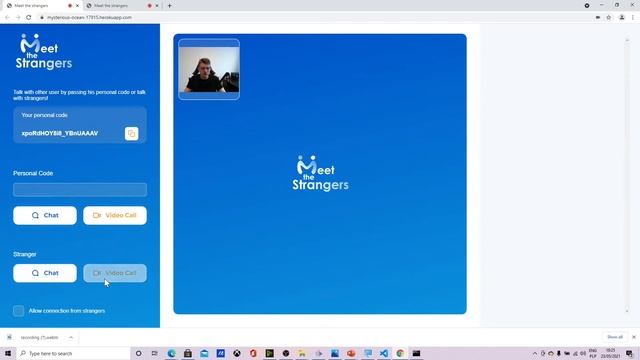
Task: Open Mail app from the taskbar
Action: (204, 353)
